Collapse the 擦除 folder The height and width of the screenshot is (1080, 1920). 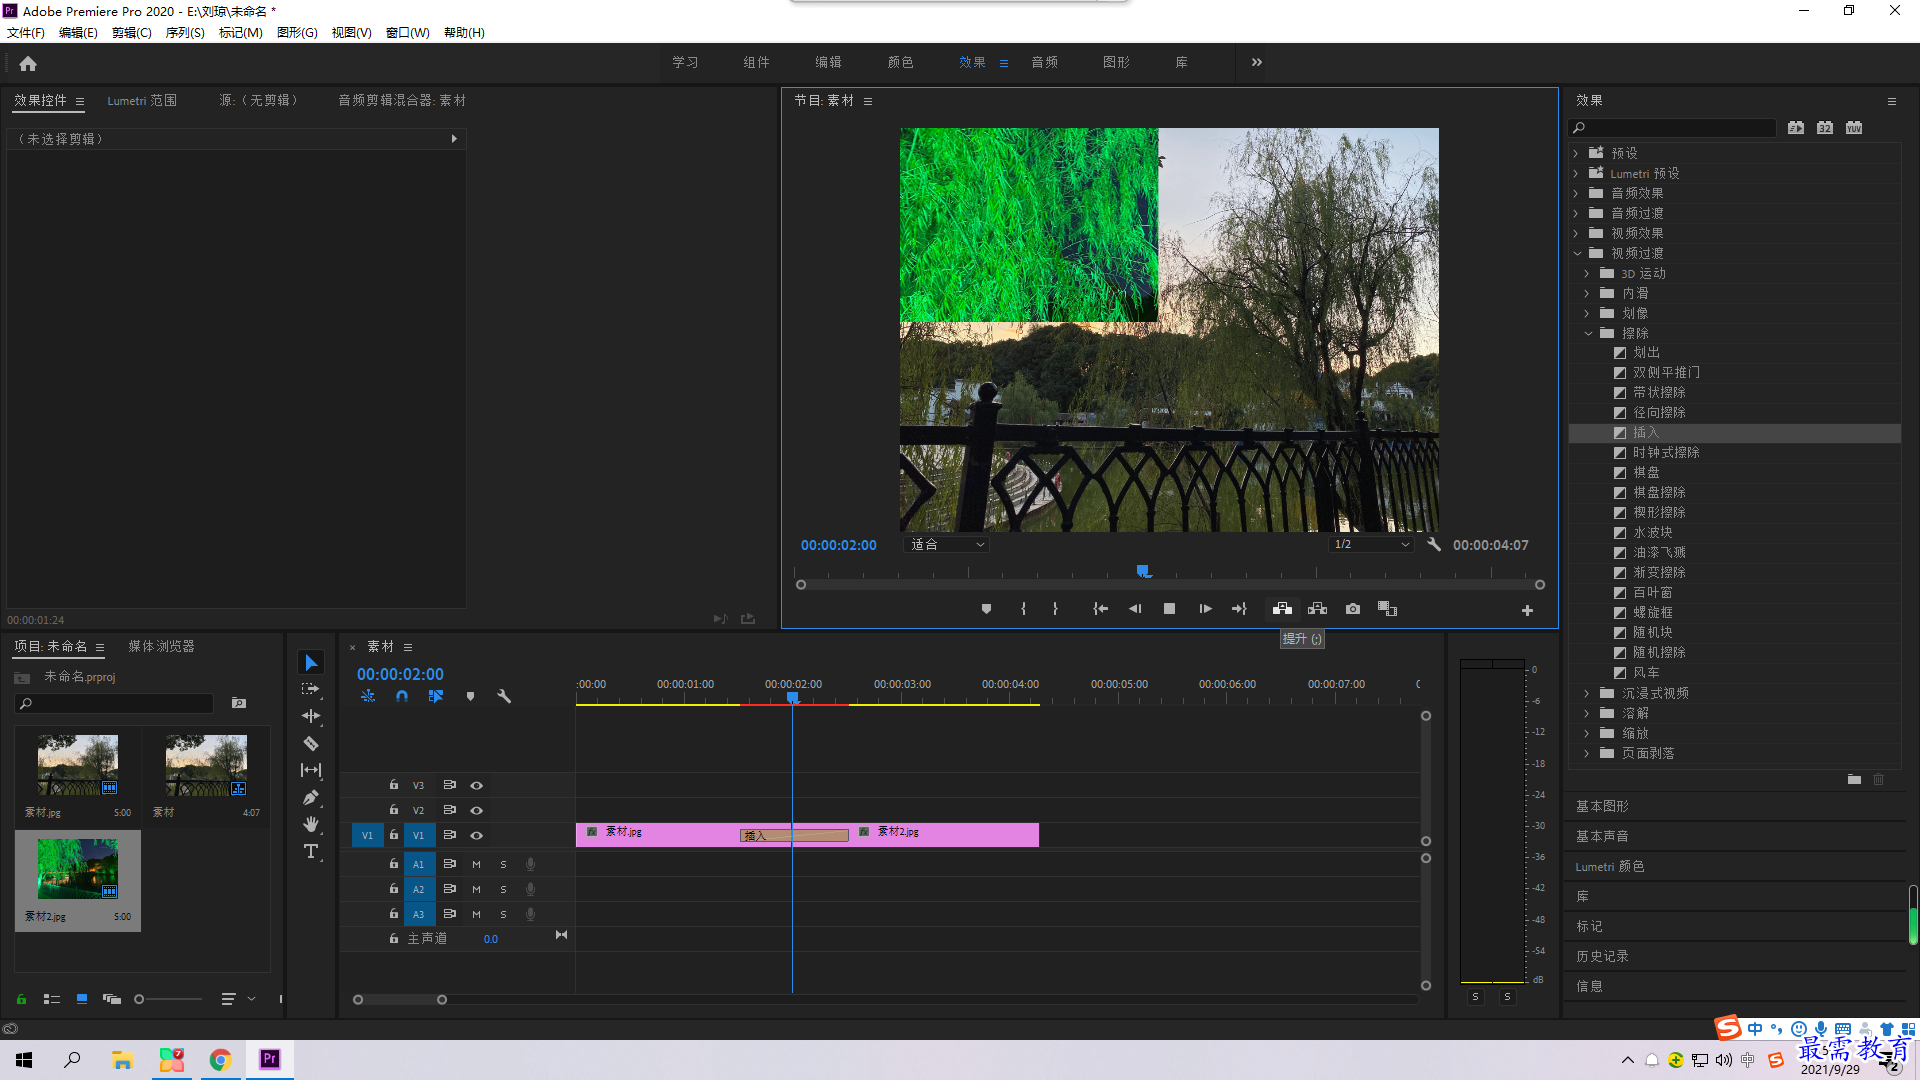1588,333
